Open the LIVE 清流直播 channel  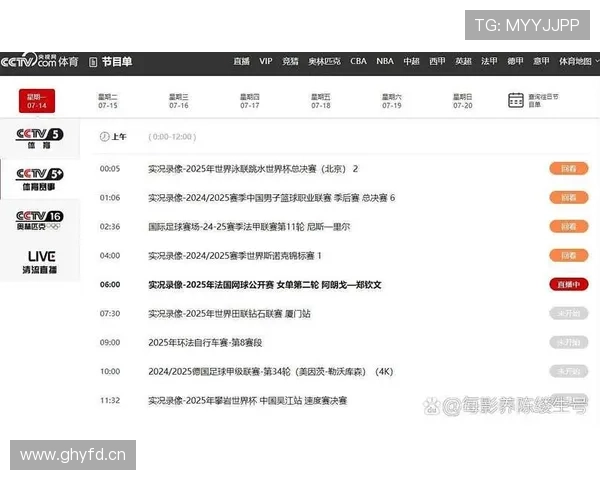(x=39, y=262)
